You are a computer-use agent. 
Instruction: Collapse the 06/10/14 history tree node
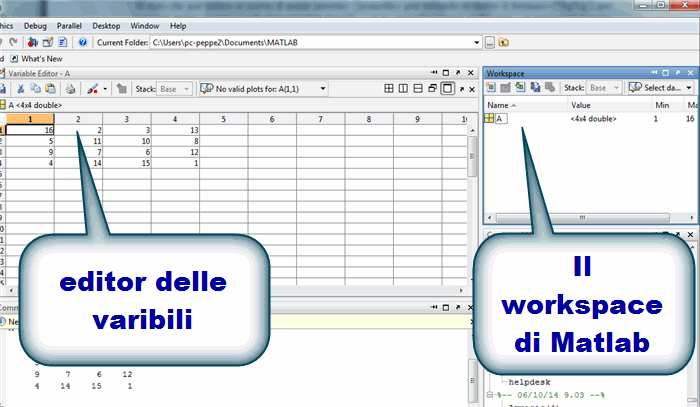tap(490, 395)
